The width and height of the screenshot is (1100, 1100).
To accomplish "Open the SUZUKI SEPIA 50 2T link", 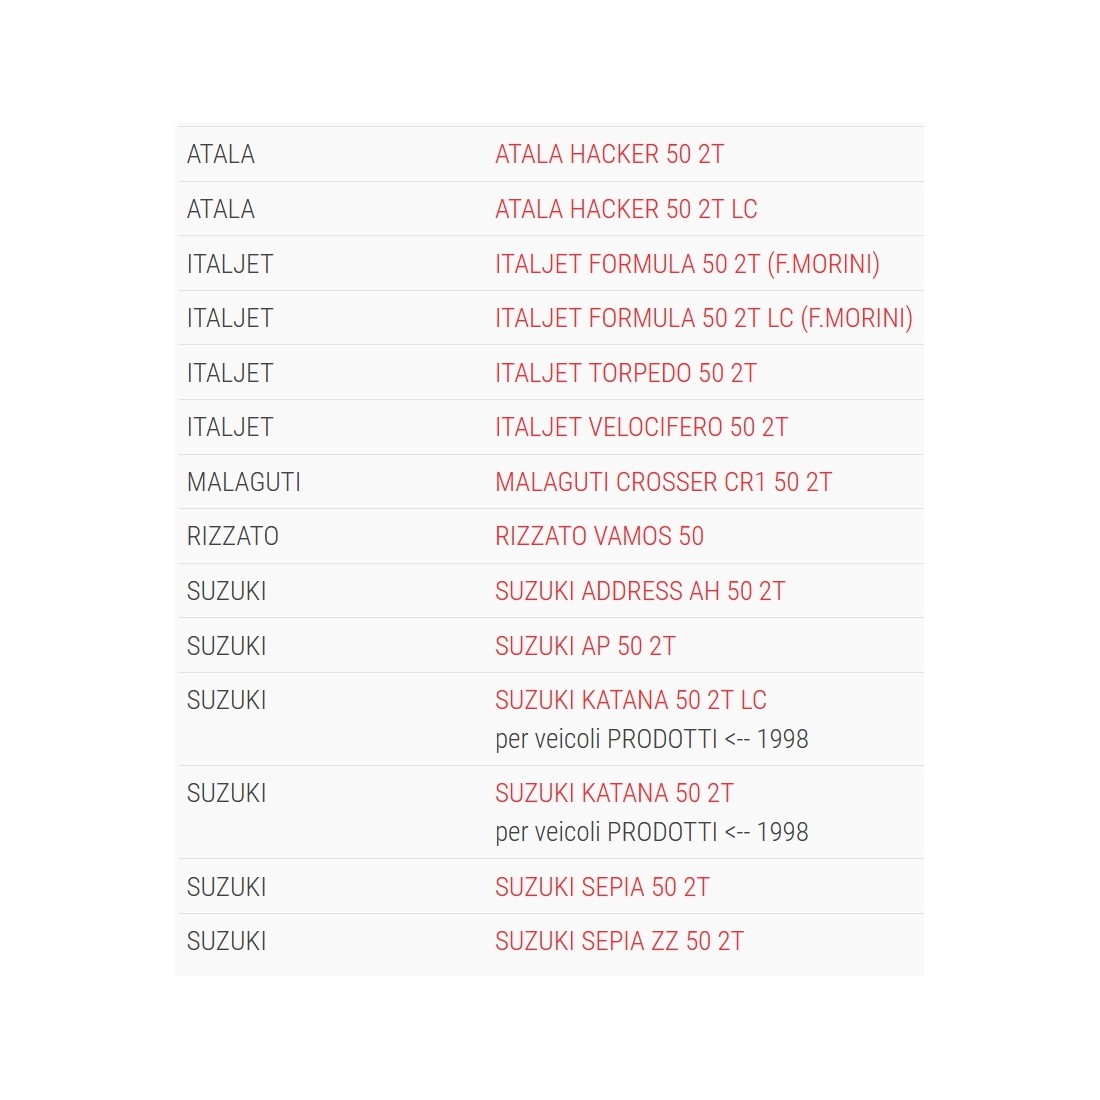I will 602,887.
